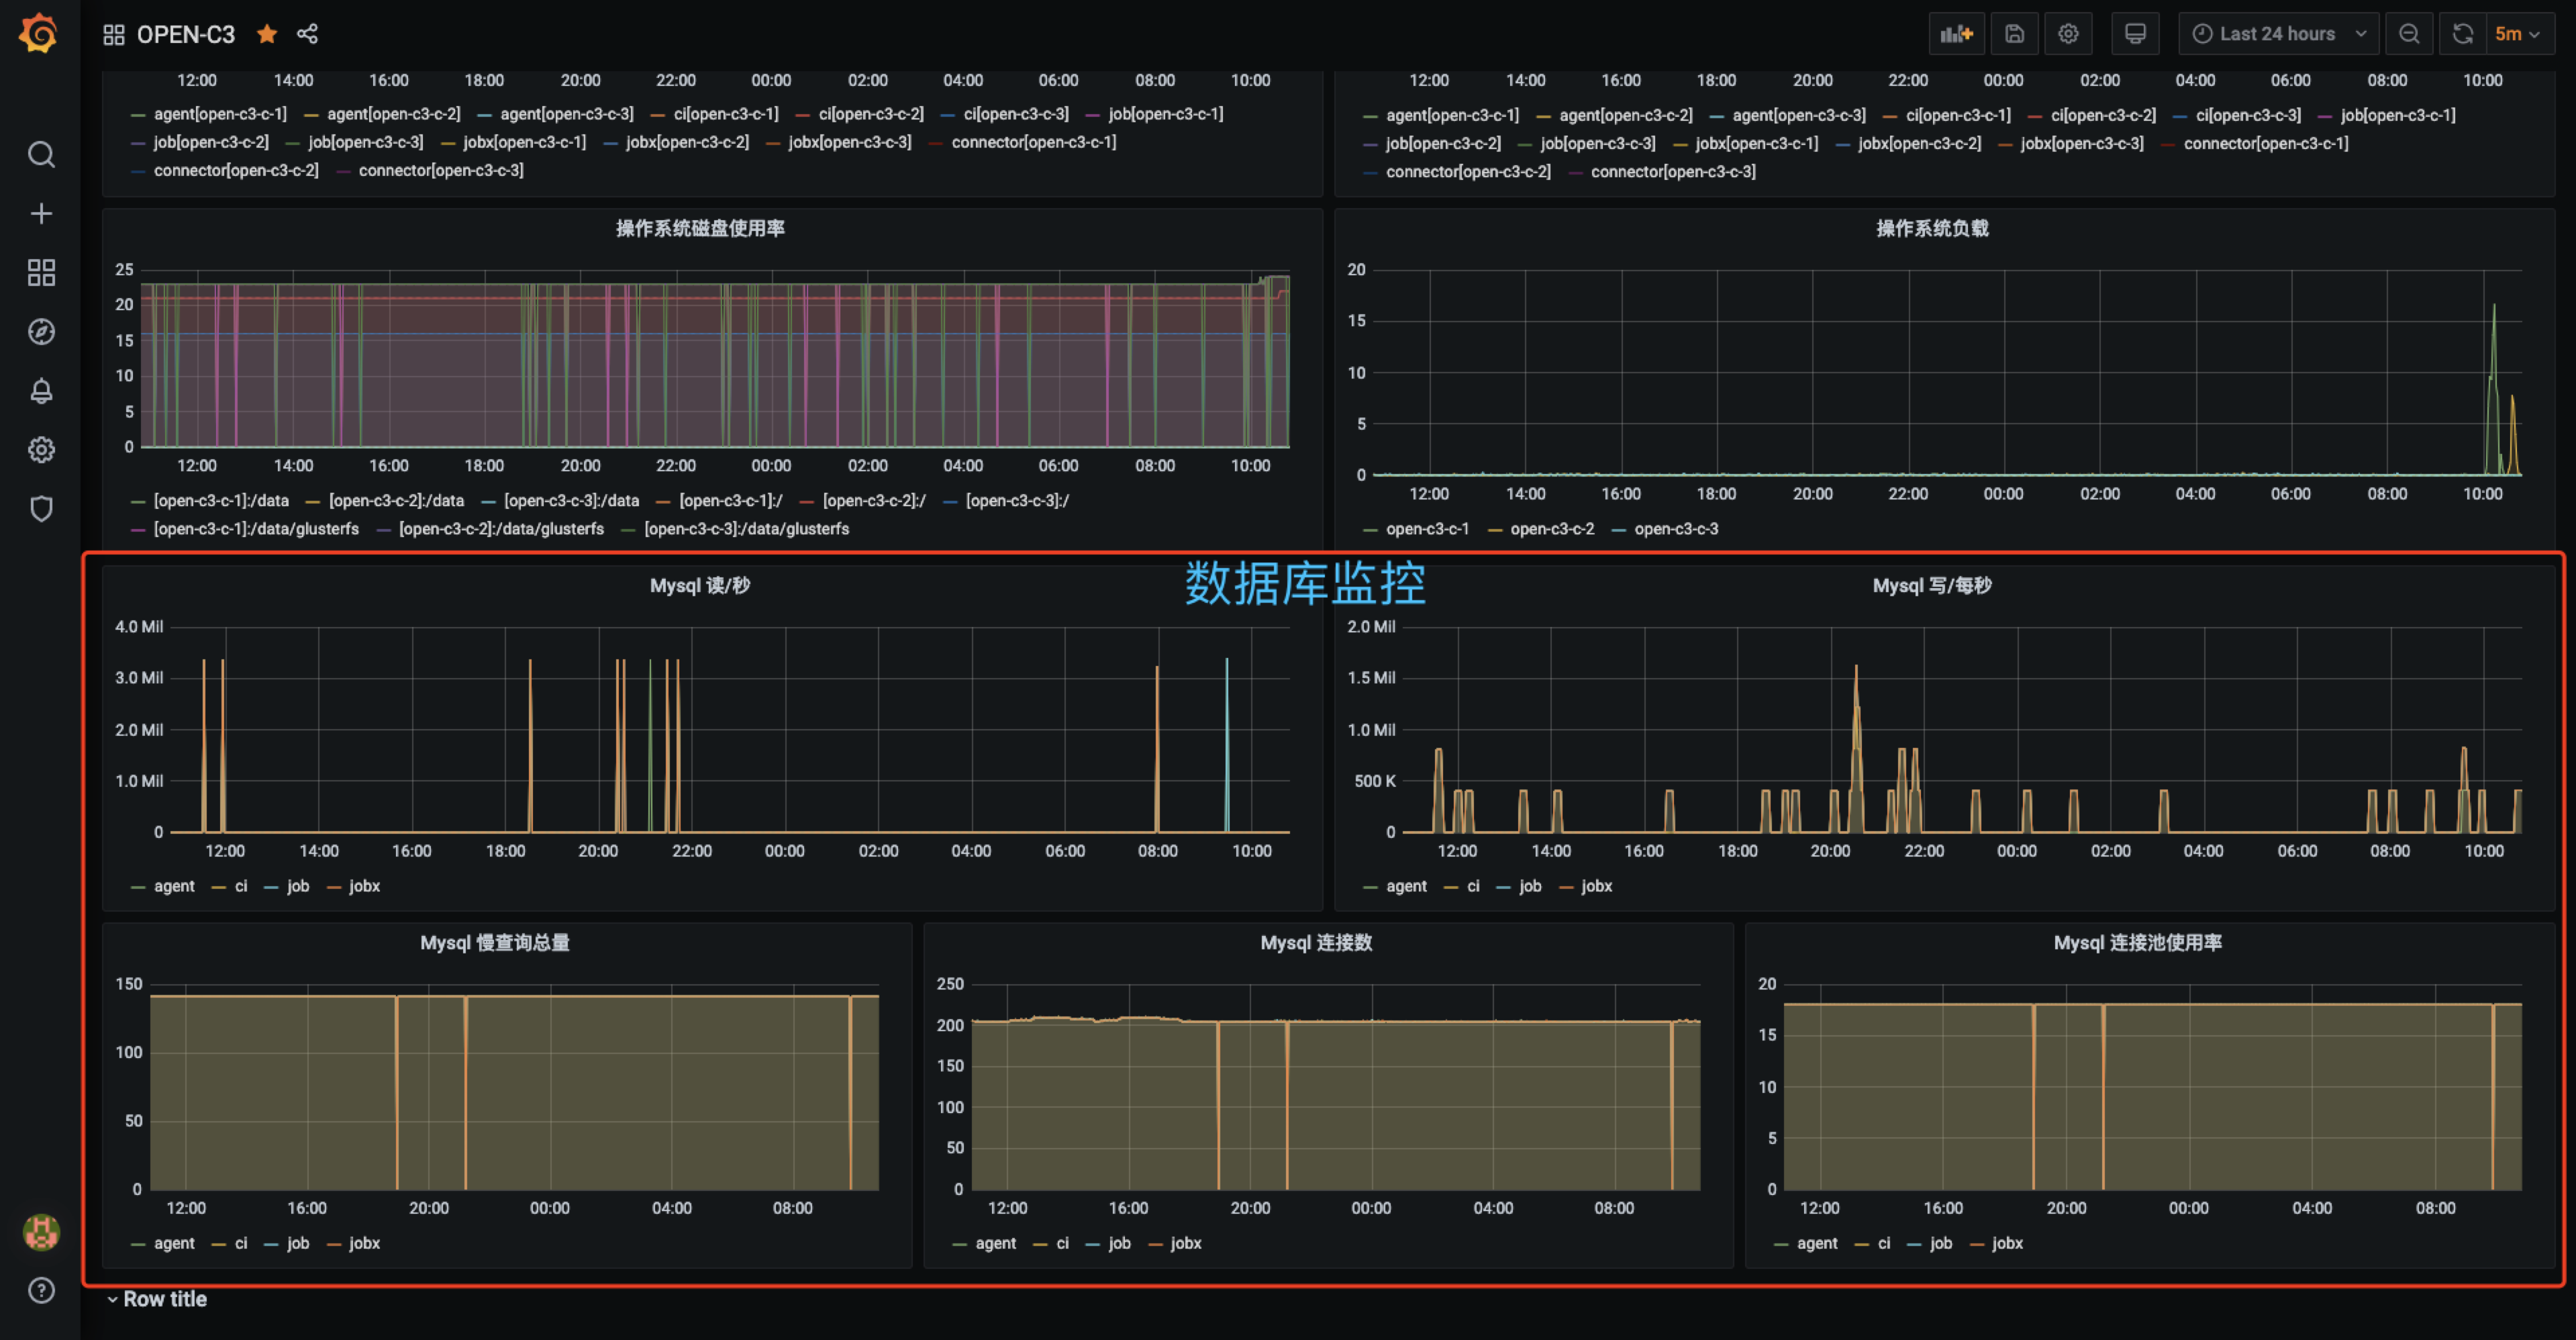This screenshot has height=1340, width=2576.
Task: Save the dashboard with the disk icon
Action: 2014,34
